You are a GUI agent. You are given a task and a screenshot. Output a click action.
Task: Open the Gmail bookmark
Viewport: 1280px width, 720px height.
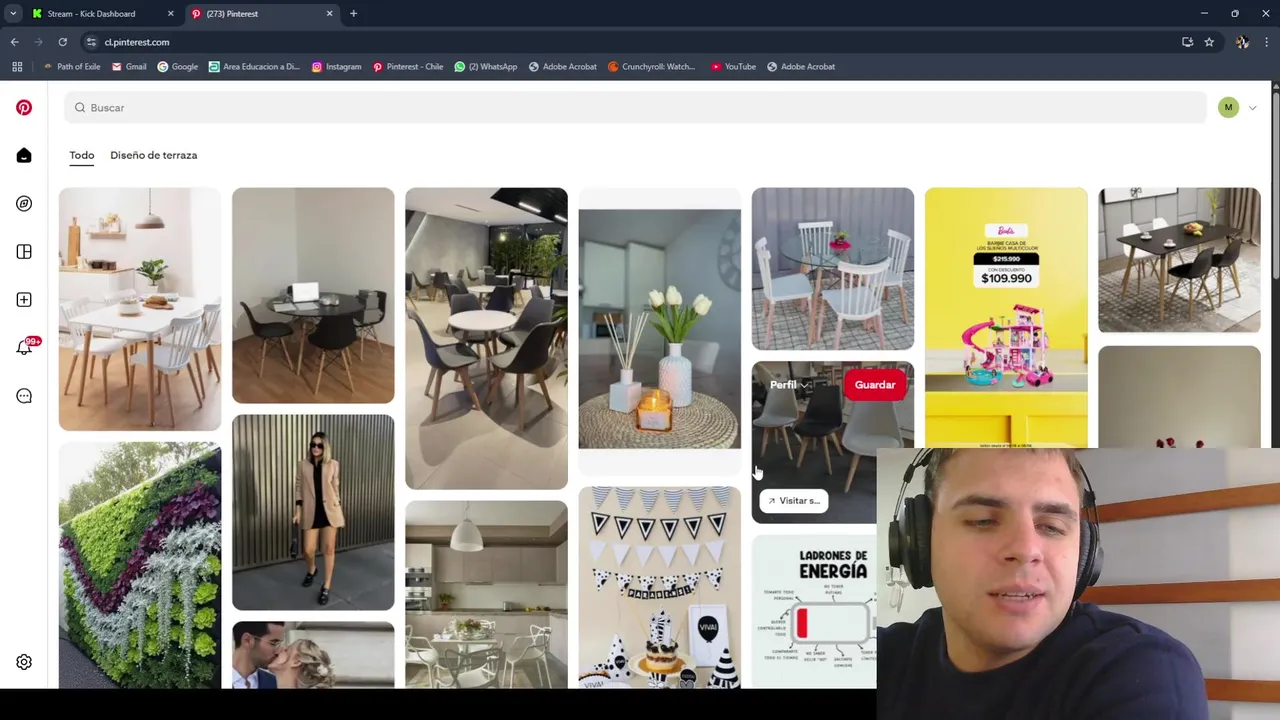(129, 67)
